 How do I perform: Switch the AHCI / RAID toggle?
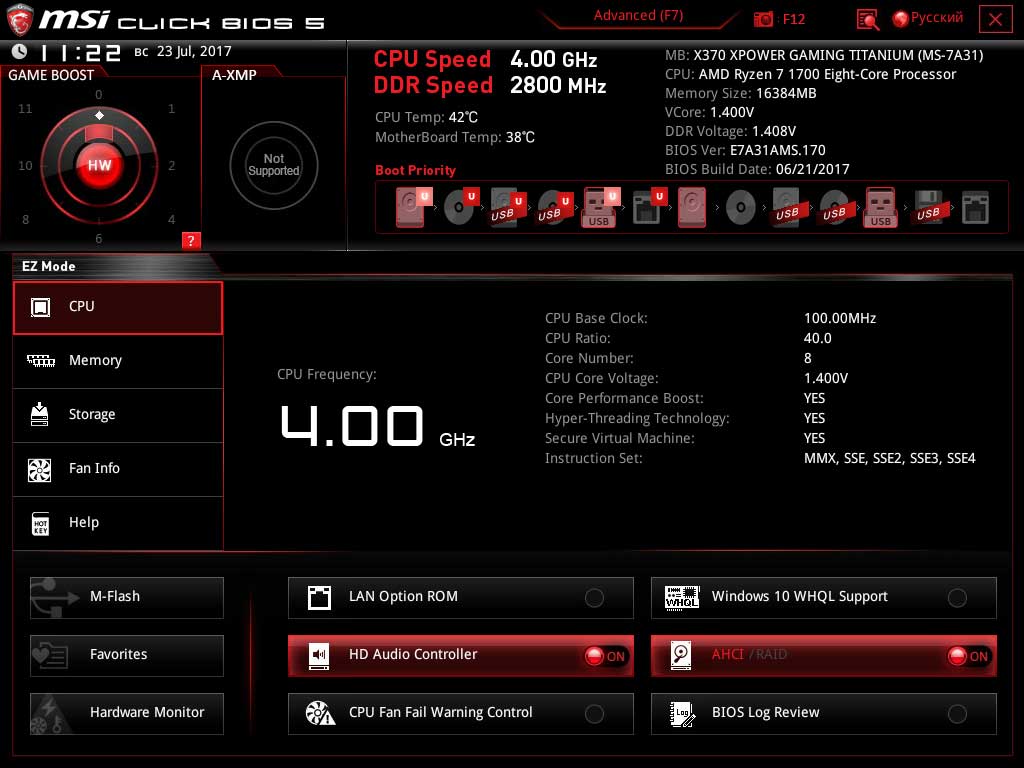(824, 655)
